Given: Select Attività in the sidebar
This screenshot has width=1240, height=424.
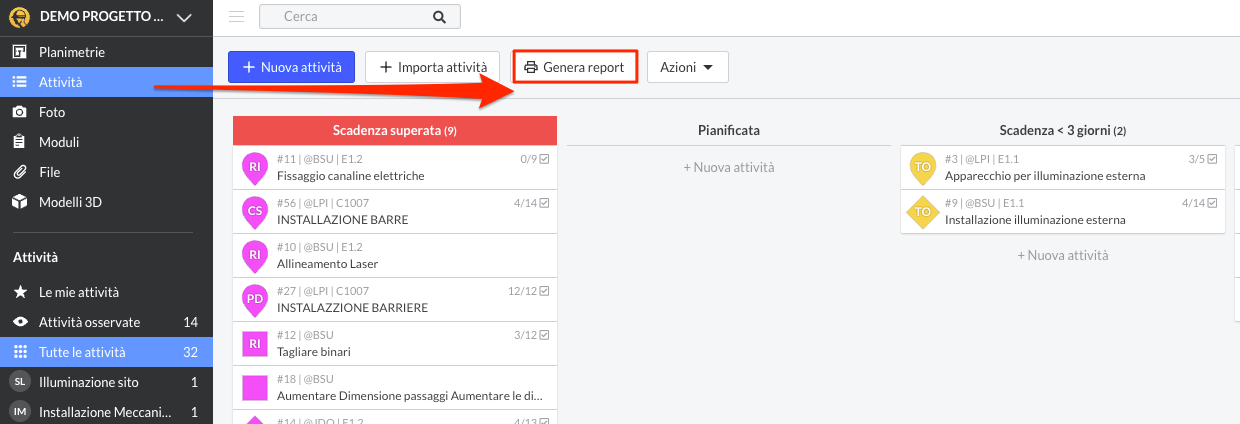Looking at the screenshot, I should 106,82.
